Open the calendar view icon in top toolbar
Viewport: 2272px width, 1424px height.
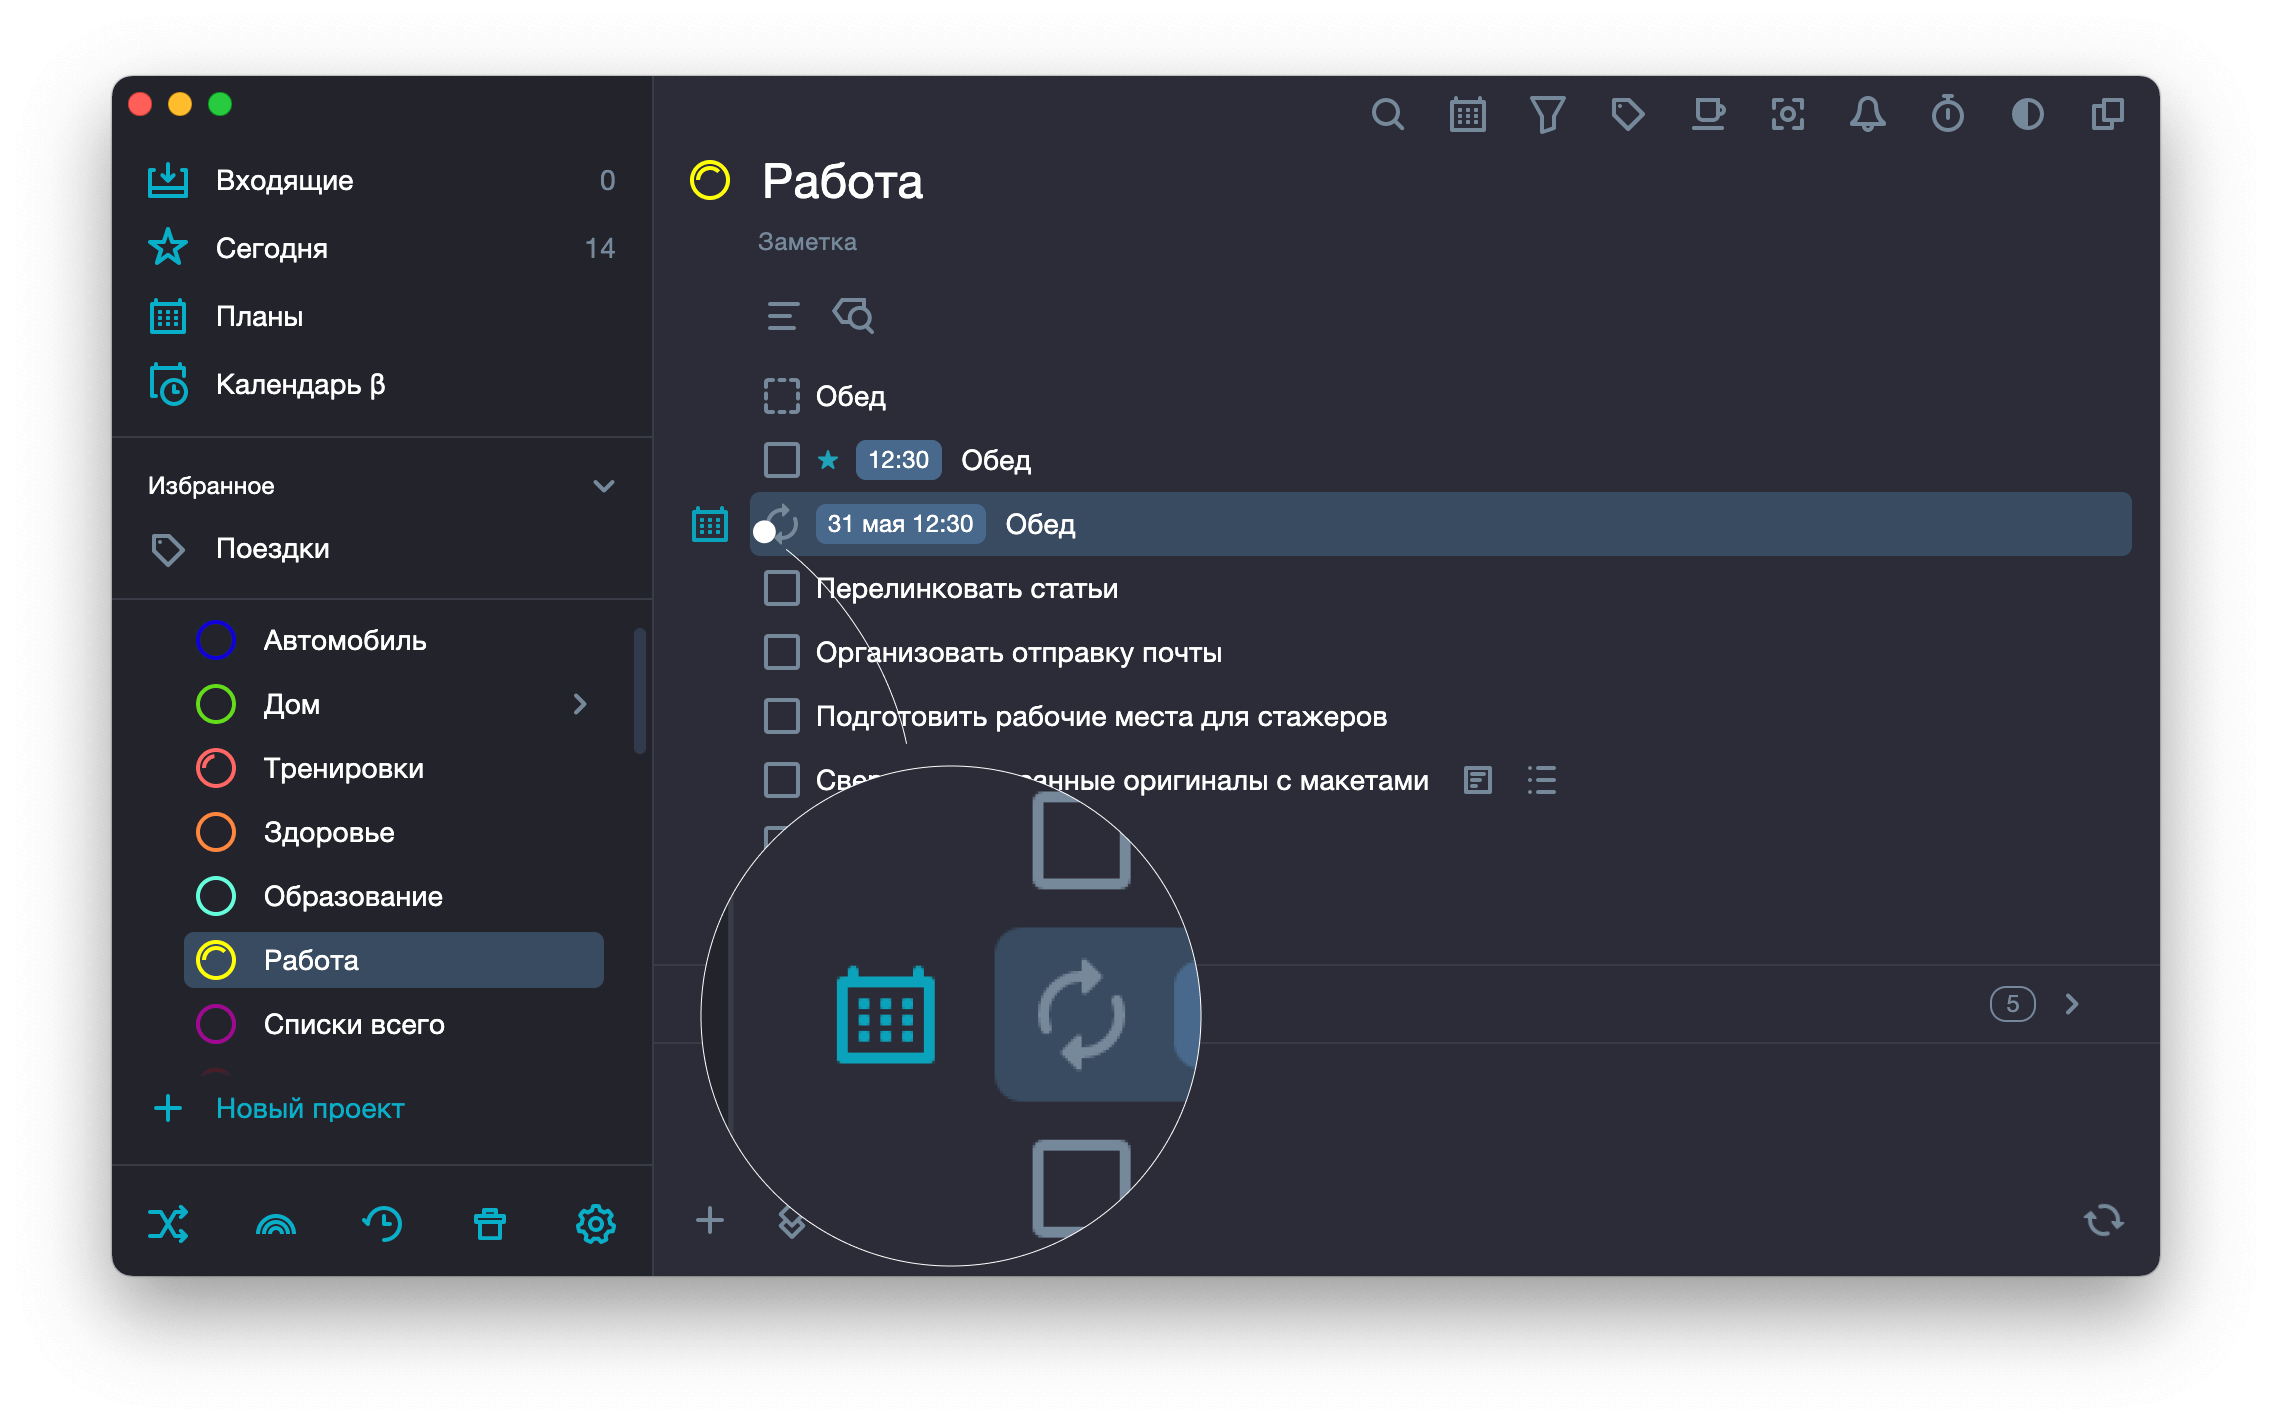pos(1467,115)
